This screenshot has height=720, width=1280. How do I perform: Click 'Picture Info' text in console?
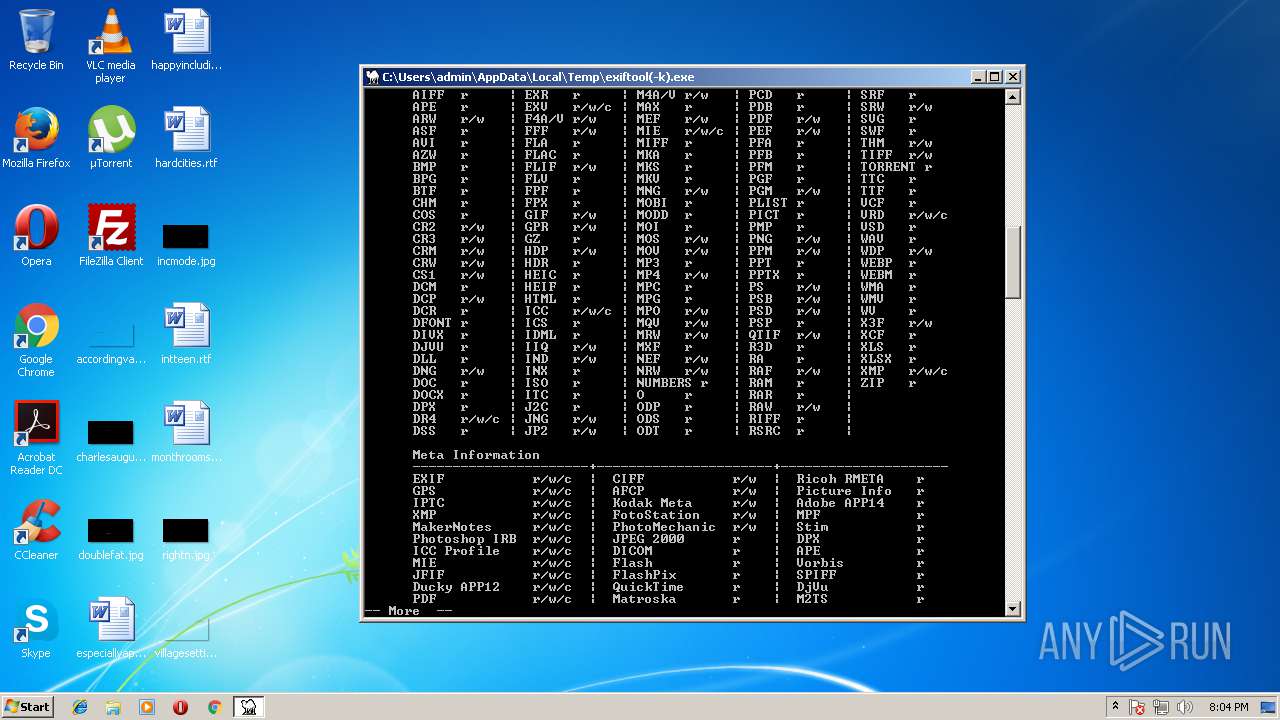click(844, 491)
